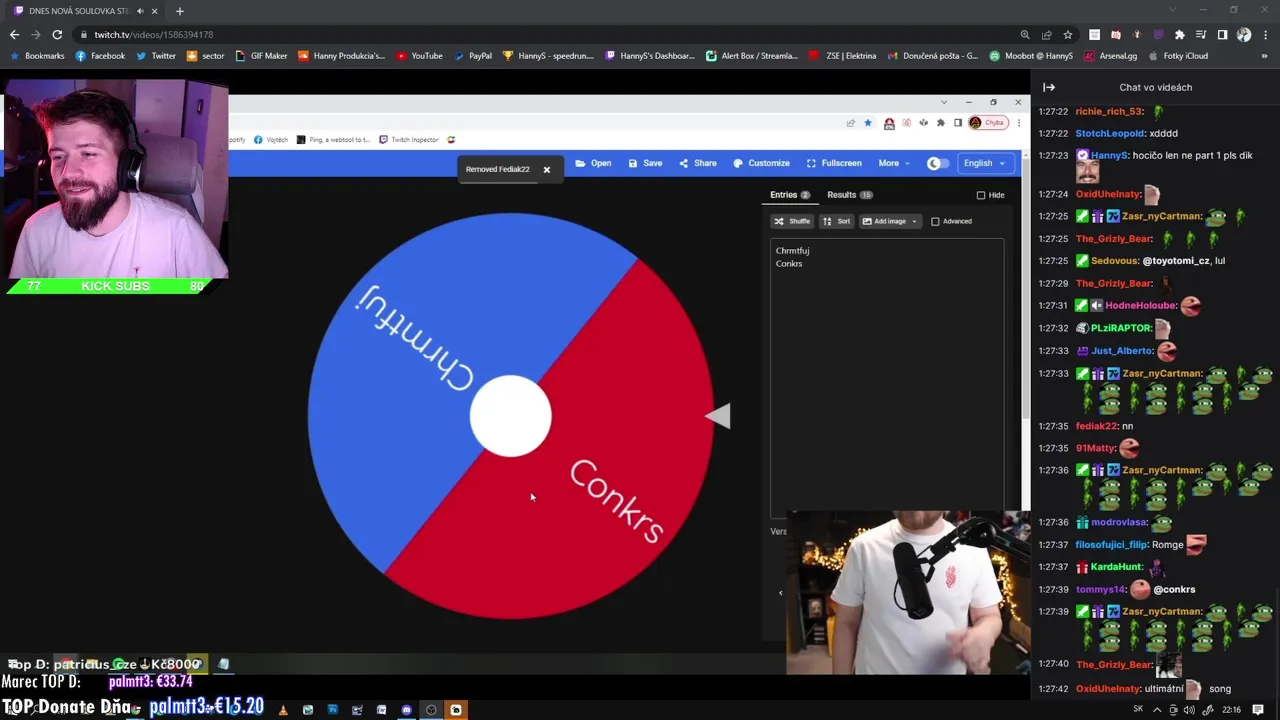Go back with browser back arrow
1280x720 pixels.
tap(14, 34)
